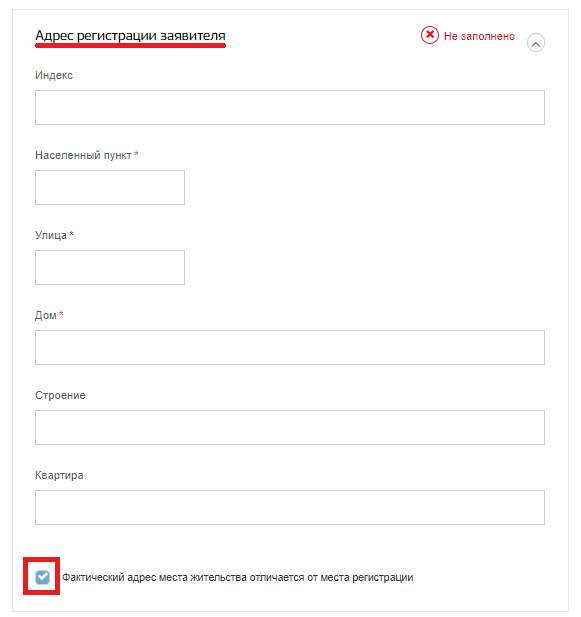This screenshot has height=617, width=581.
Task: Click the Дом field label
Action: click(46, 315)
